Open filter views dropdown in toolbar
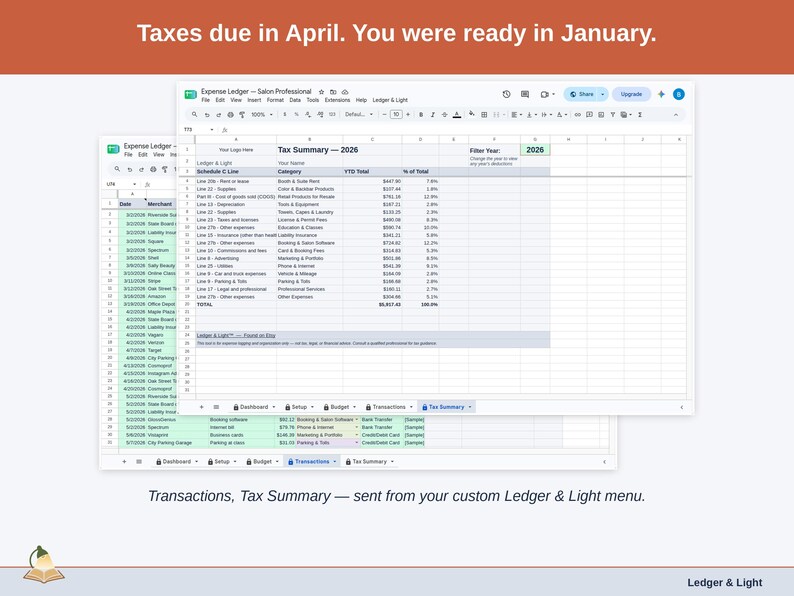Screen dimensions: 794x596 point(626,114)
